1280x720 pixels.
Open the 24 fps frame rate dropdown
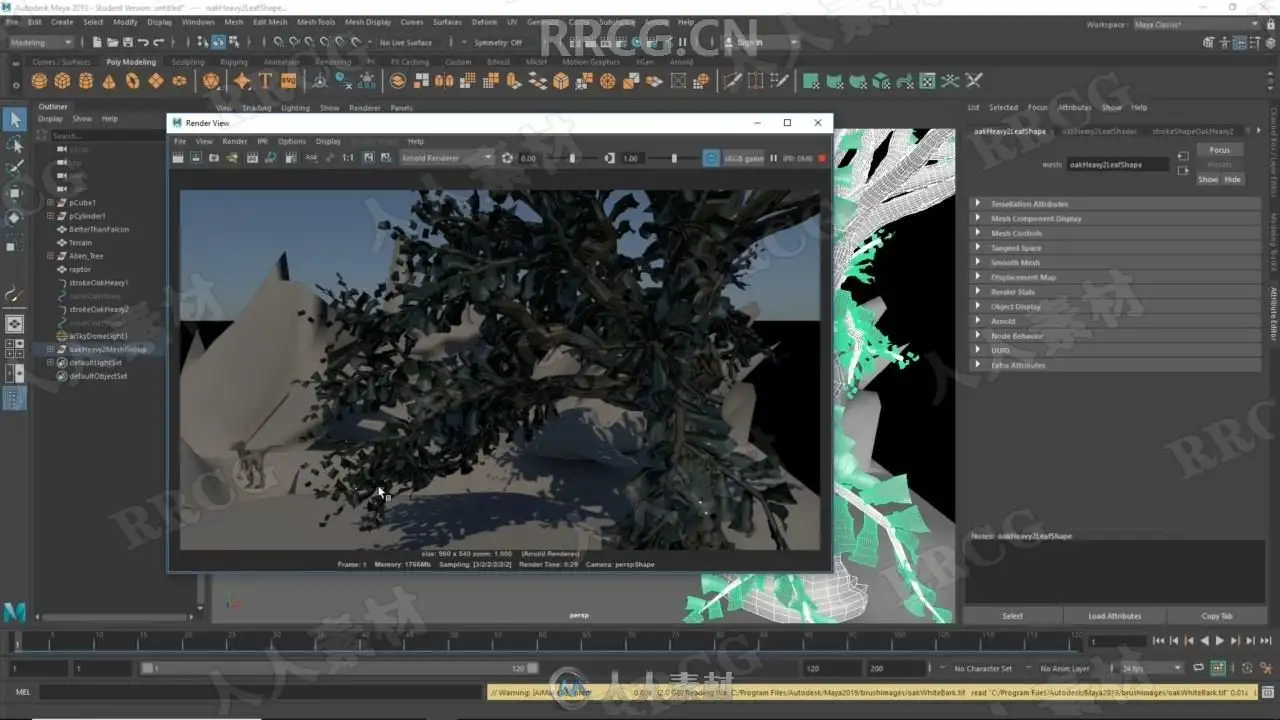pyautogui.click(x=1151, y=668)
